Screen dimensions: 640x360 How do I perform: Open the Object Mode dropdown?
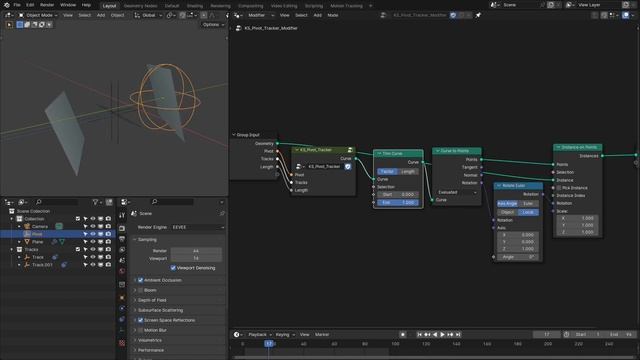tap(38, 15)
